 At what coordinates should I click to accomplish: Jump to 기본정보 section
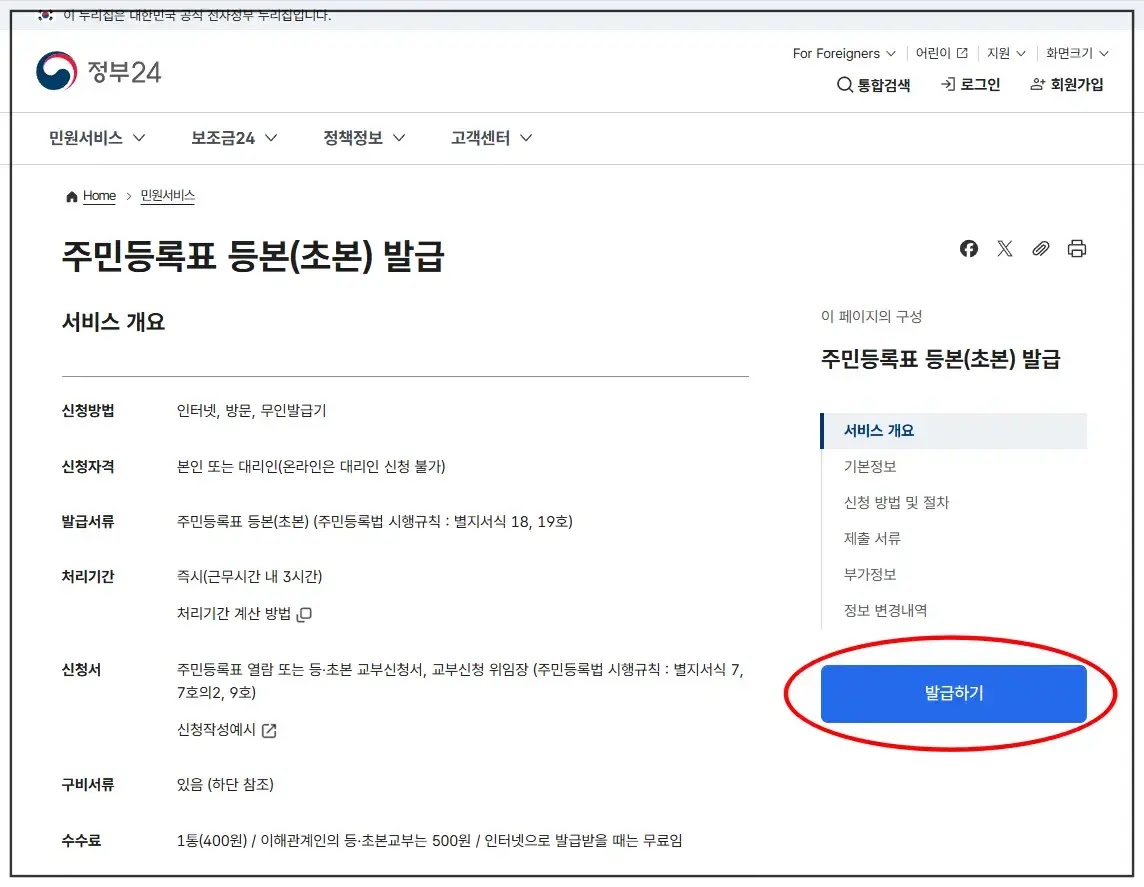pyautogui.click(x=870, y=467)
